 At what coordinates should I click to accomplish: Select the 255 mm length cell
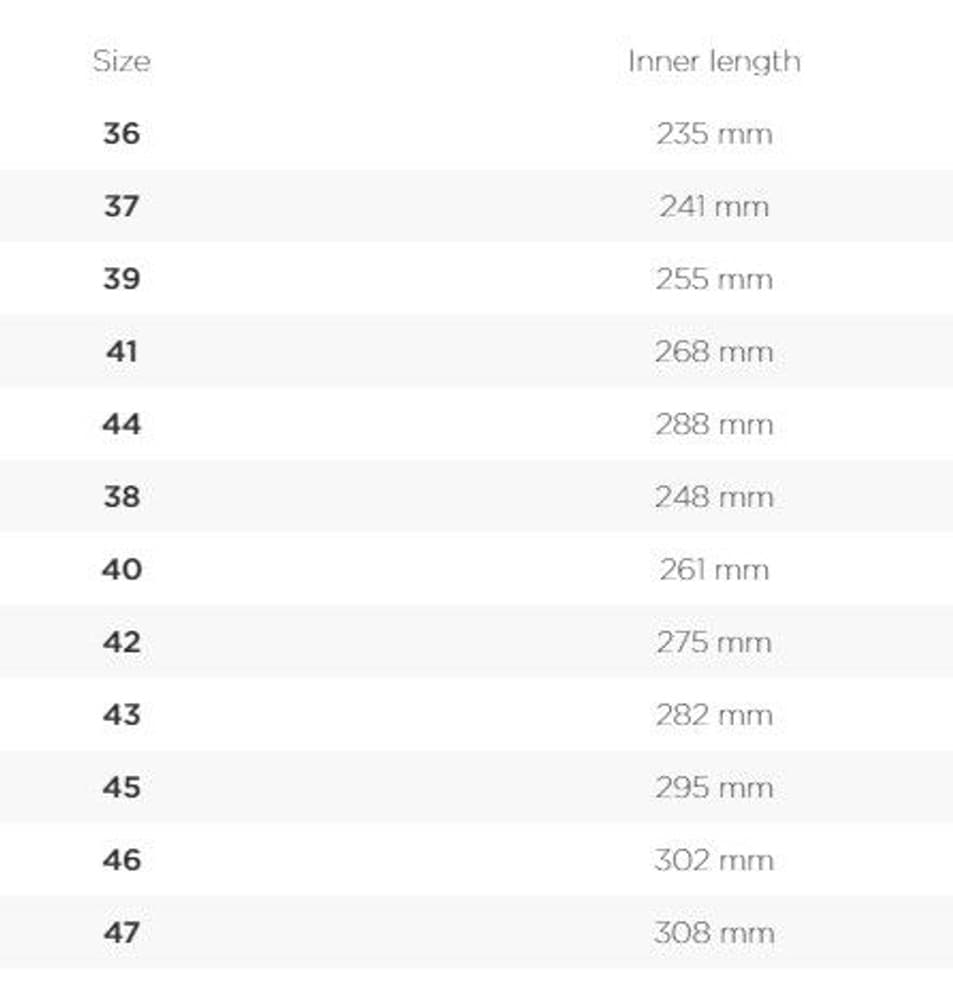click(x=714, y=279)
